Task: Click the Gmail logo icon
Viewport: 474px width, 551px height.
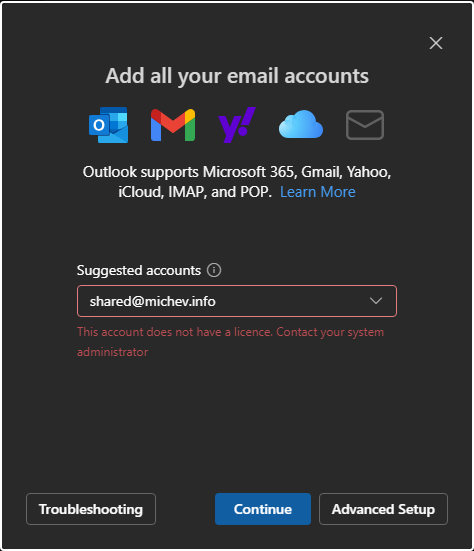Action: pos(173,125)
